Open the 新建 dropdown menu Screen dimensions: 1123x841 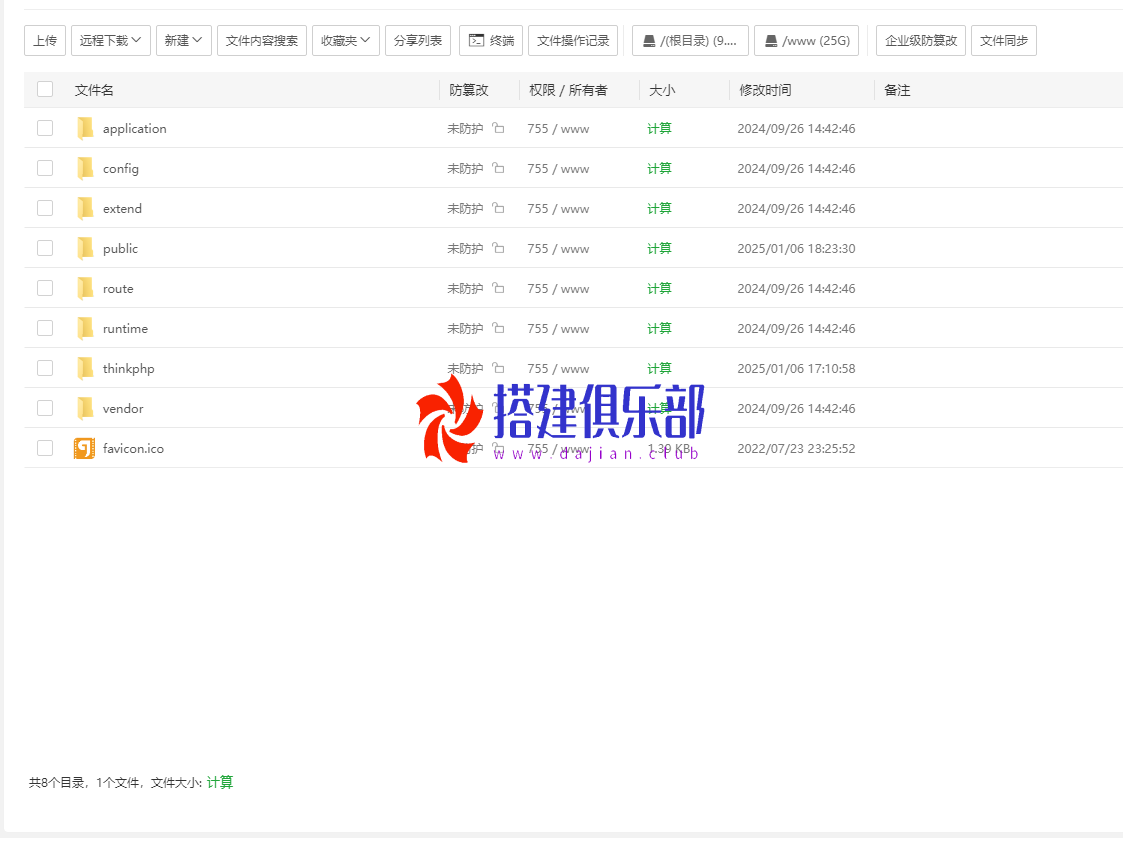pyautogui.click(x=184, y=41)
